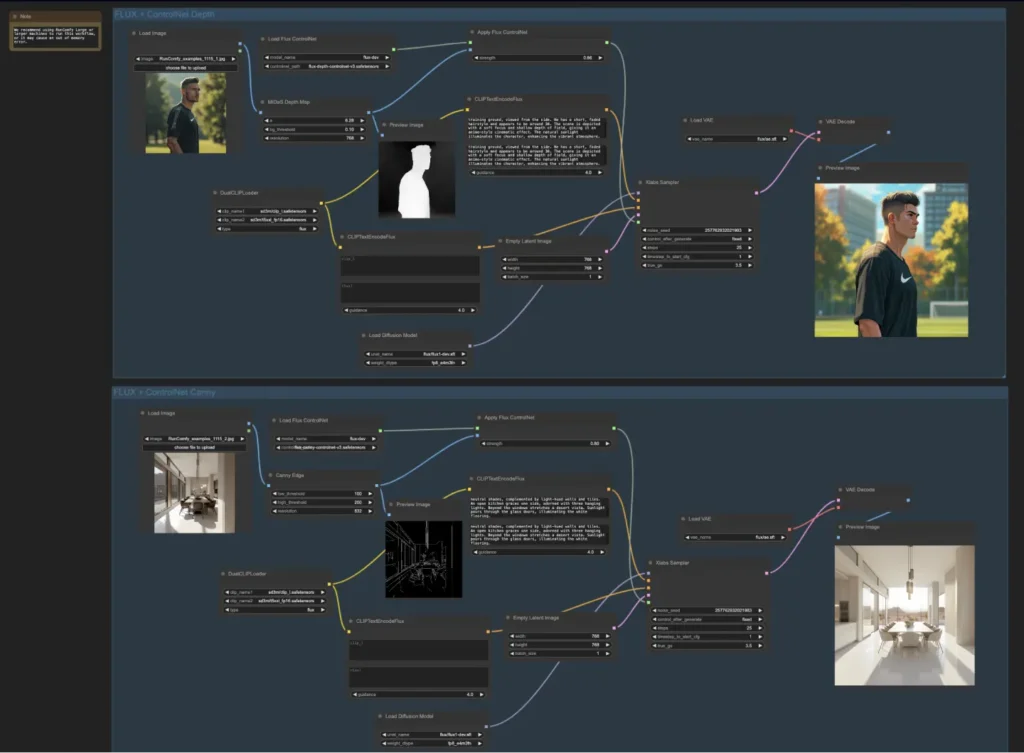Click the collapse dot on the Note node
This screenshot has height=753, width=1024.
pyautogui.click(x=15, y=17)
